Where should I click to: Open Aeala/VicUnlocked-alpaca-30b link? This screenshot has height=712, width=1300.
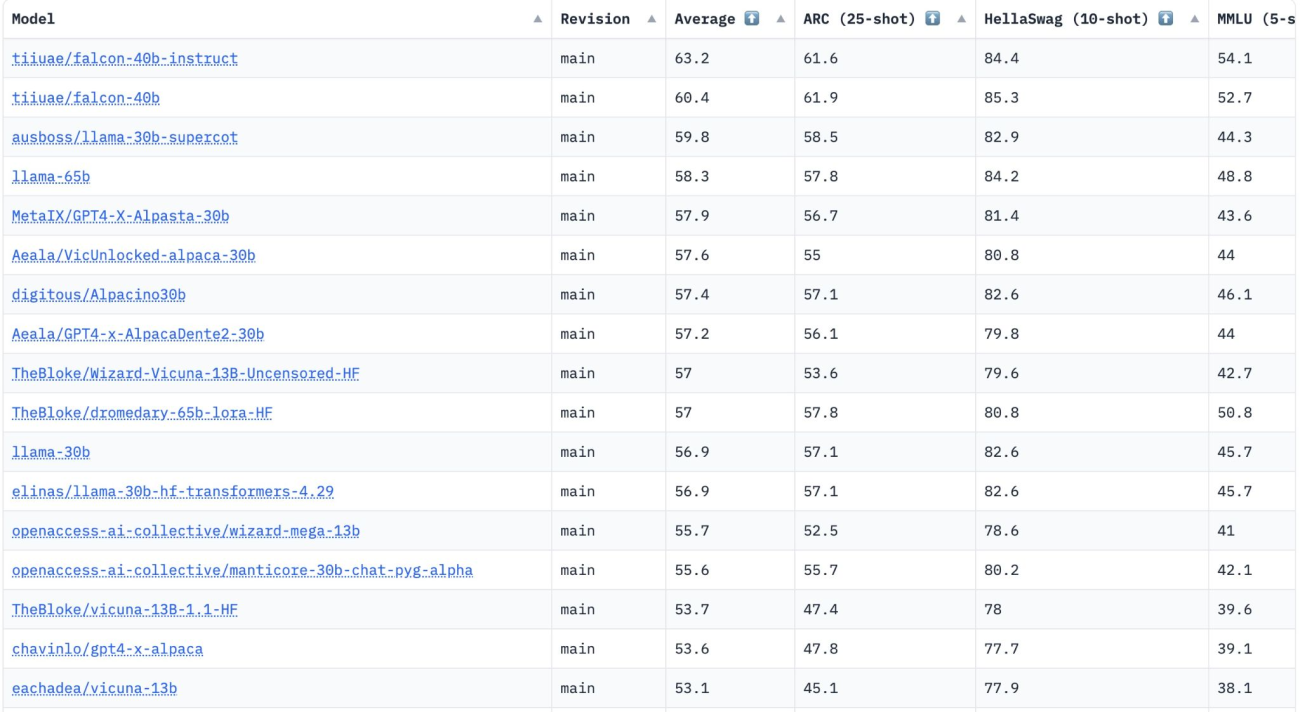click(134, 256)
